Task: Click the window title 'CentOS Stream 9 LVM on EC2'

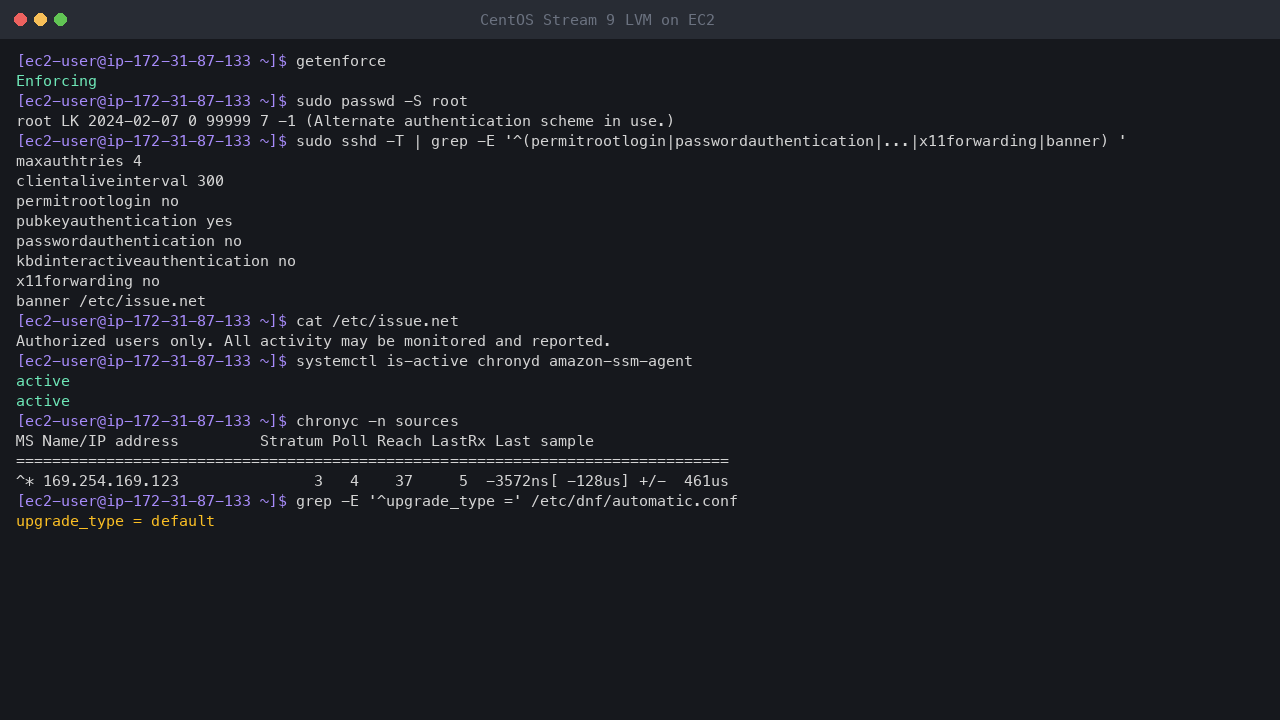Action: (597, 20)
